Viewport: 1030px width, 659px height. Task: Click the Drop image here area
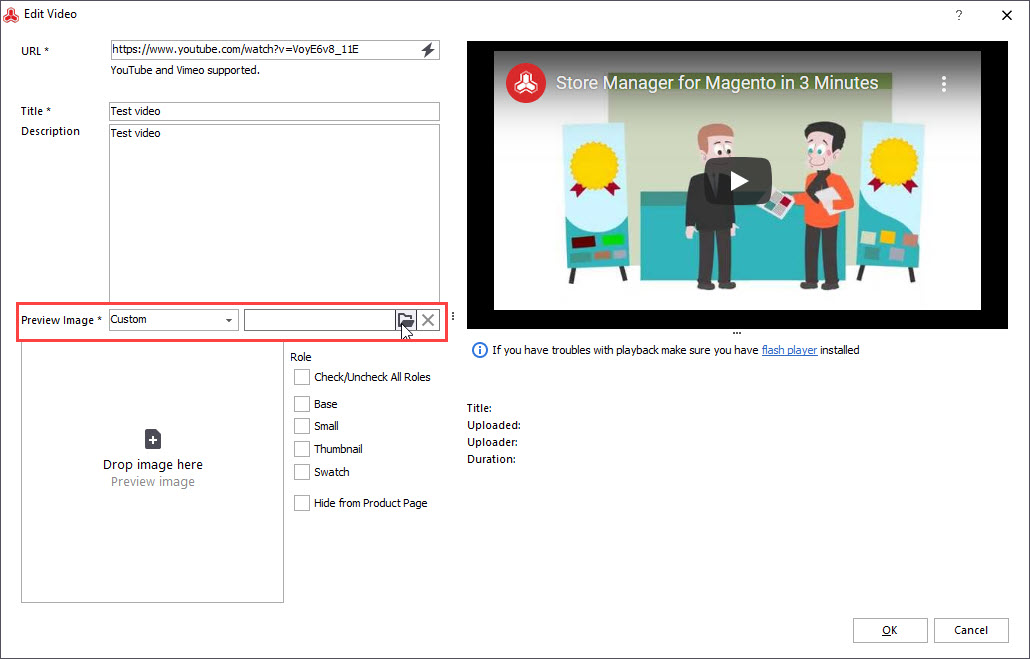tap(152, 472)
